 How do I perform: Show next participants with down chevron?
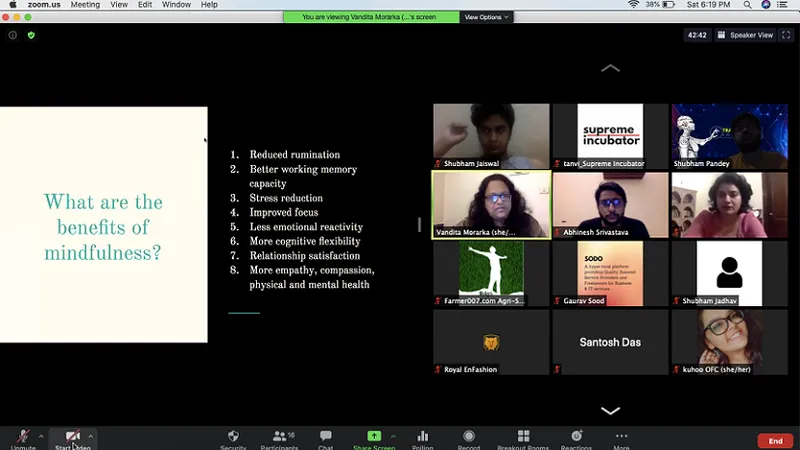point(610,411)
